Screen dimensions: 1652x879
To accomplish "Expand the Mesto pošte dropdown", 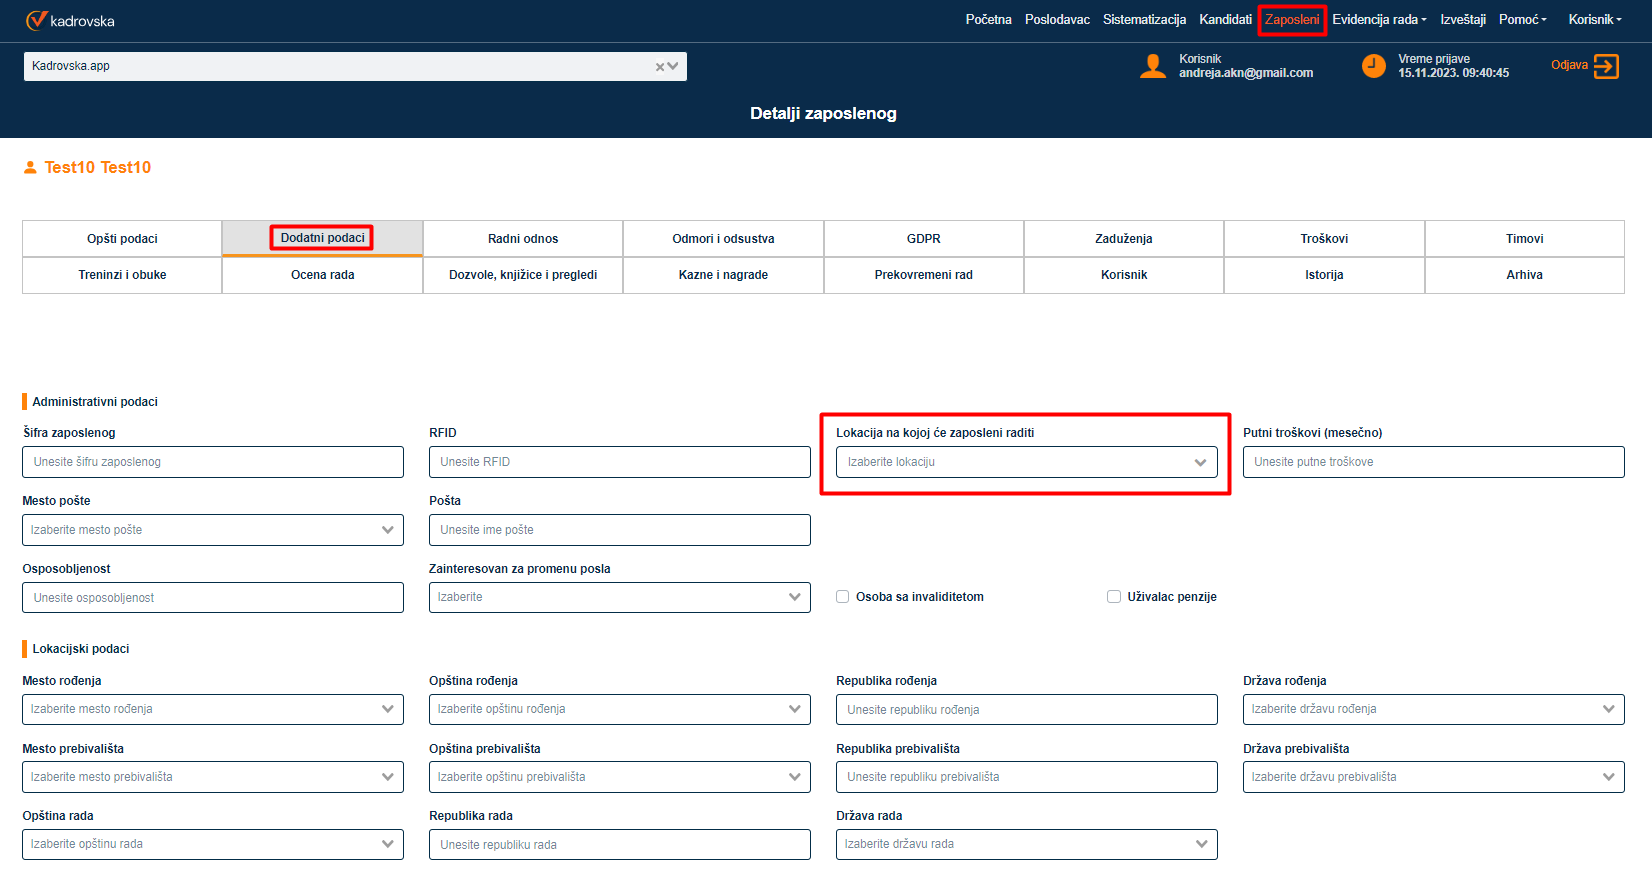I will coord(212,530).
